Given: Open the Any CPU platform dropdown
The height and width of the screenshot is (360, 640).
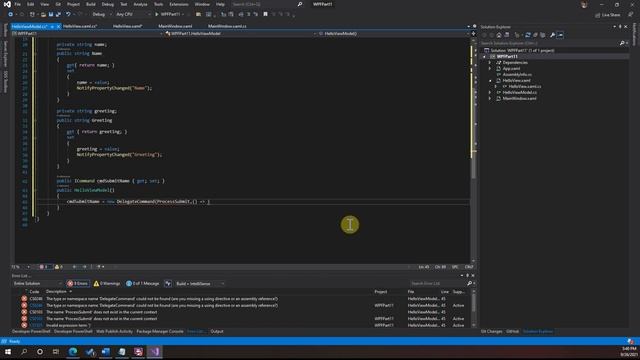Looking at the screenshot, I should 133,14.
